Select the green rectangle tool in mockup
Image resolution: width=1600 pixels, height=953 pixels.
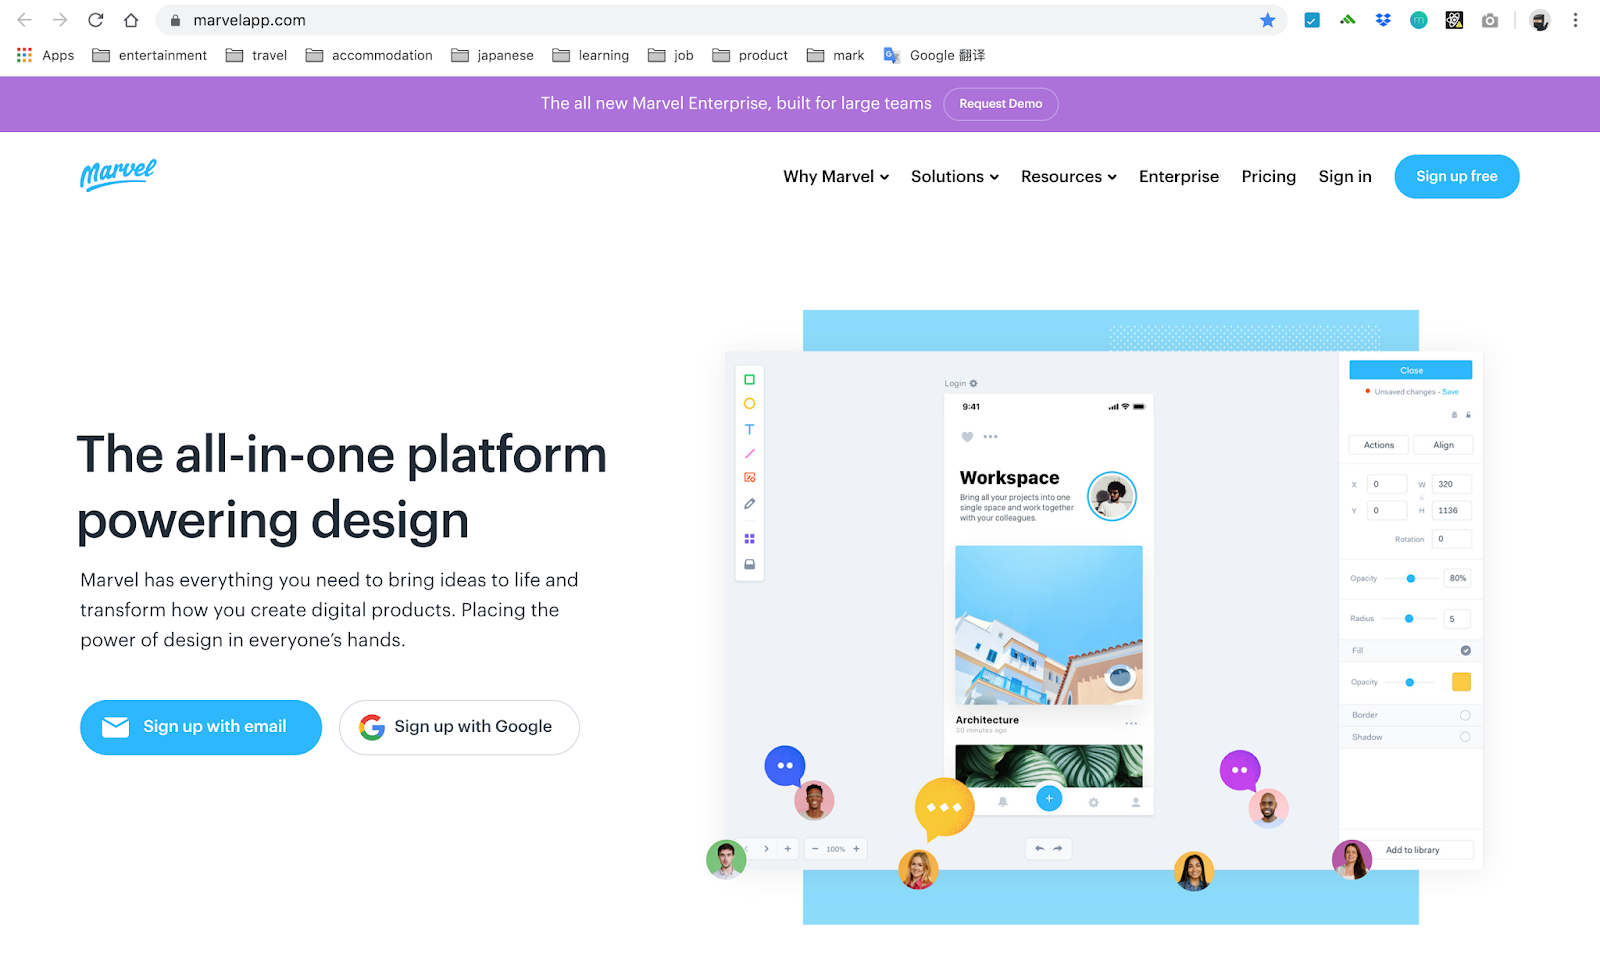click(x=749, y=380)
